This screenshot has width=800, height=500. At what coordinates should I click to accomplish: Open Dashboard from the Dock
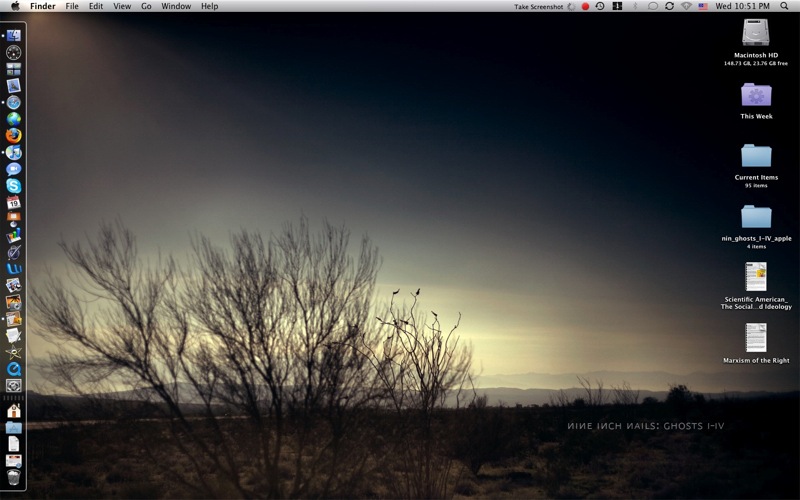14,52
